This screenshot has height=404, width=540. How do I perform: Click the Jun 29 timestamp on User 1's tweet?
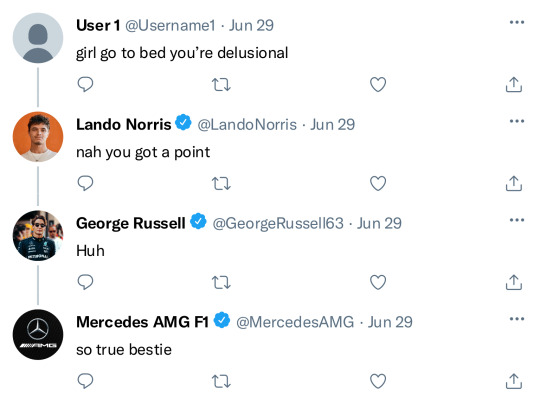[x=251, y=25]
